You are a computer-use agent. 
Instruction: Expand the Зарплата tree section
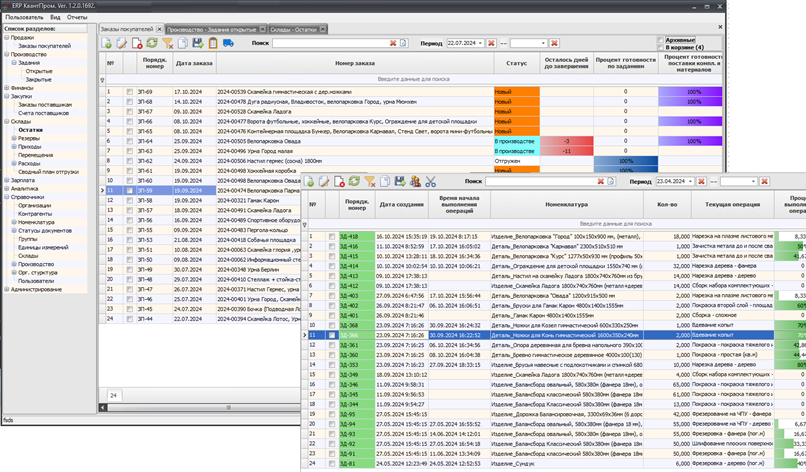pos(7,179)
